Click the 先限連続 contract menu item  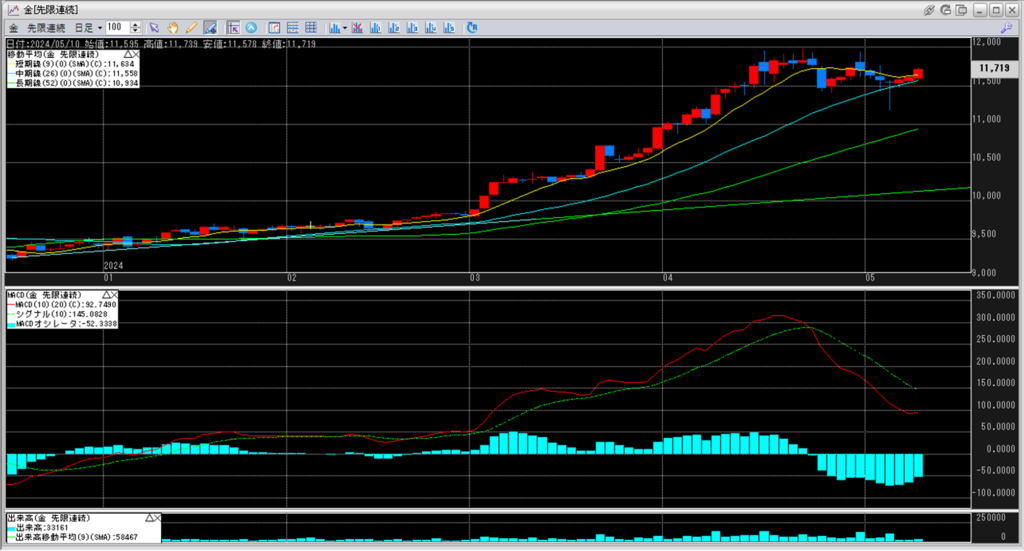point(45,27)
